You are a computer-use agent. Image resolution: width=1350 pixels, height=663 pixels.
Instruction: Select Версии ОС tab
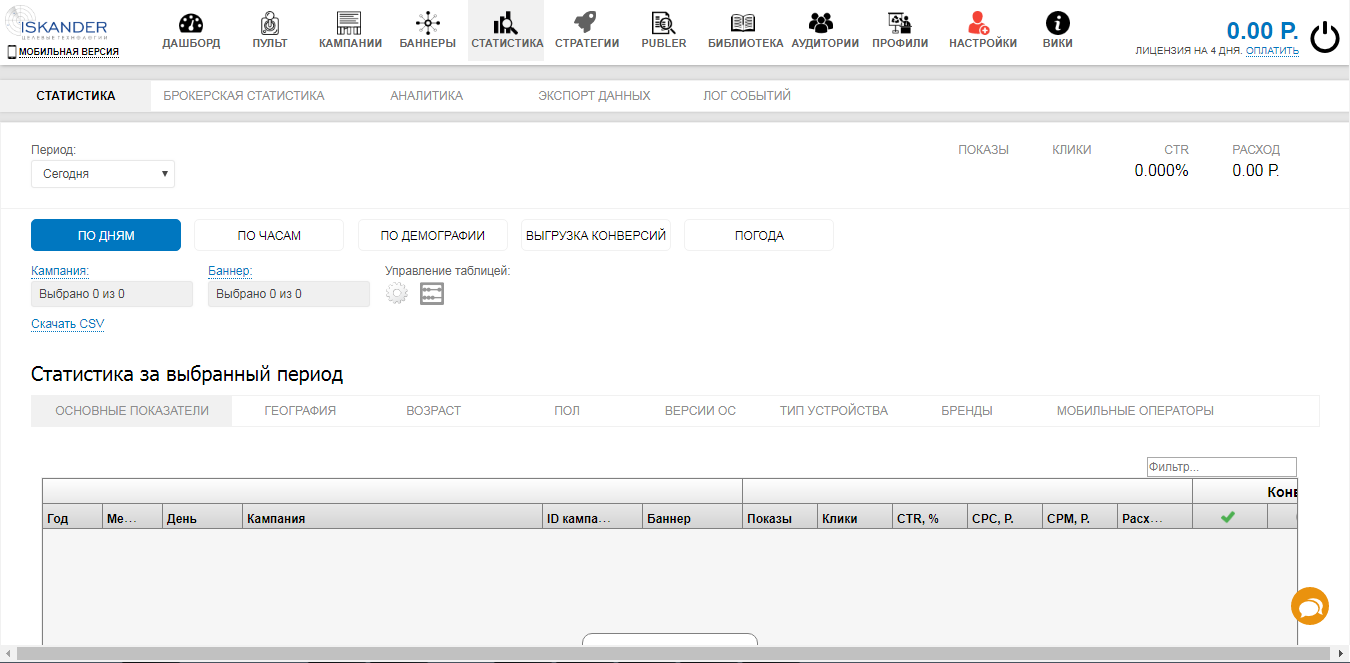700,411
